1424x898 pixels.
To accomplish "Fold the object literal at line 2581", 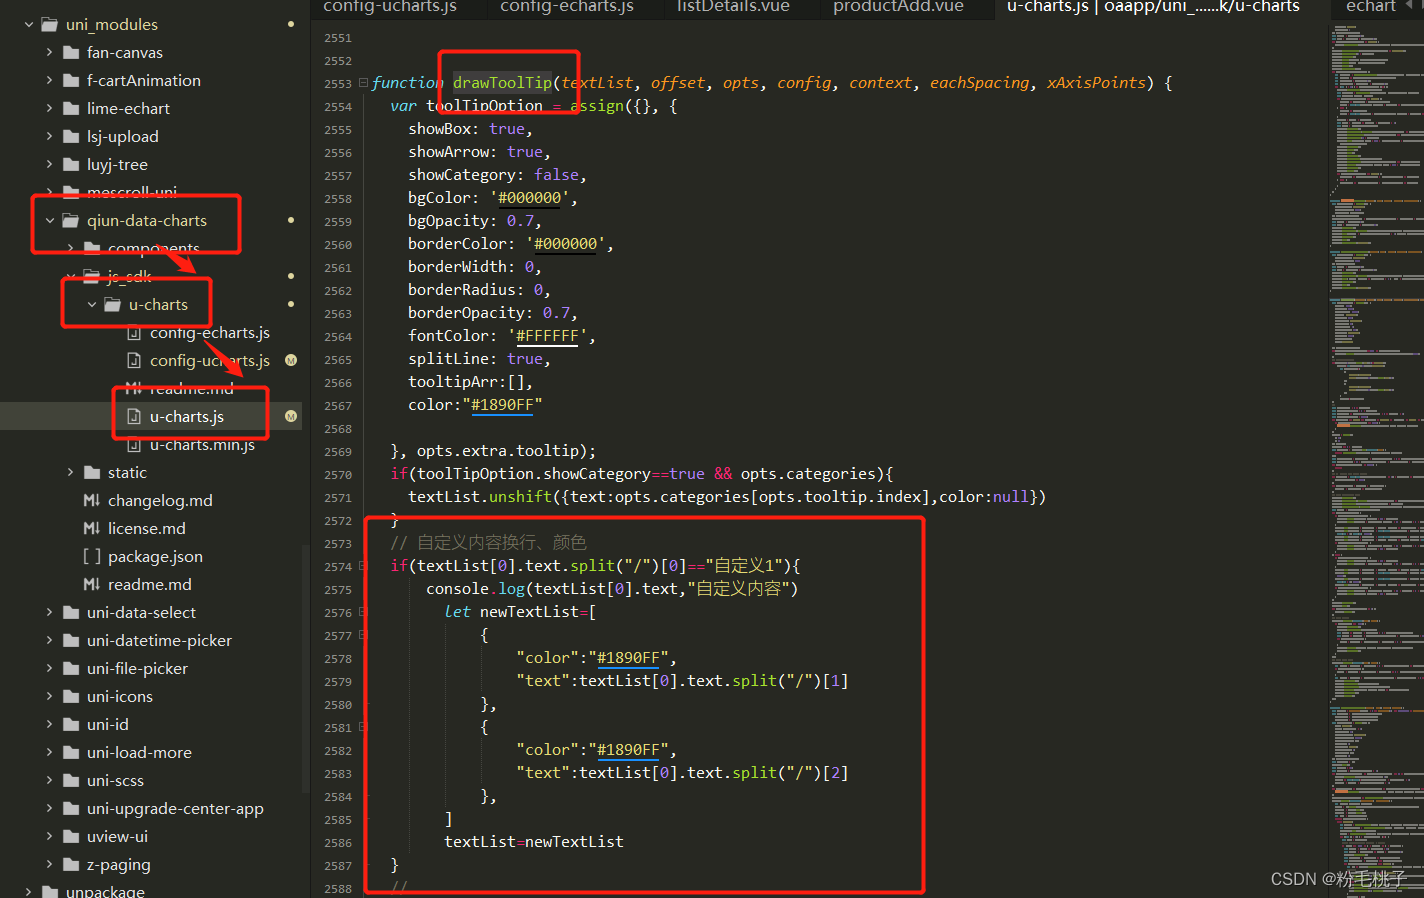I will tap(363, 727).
